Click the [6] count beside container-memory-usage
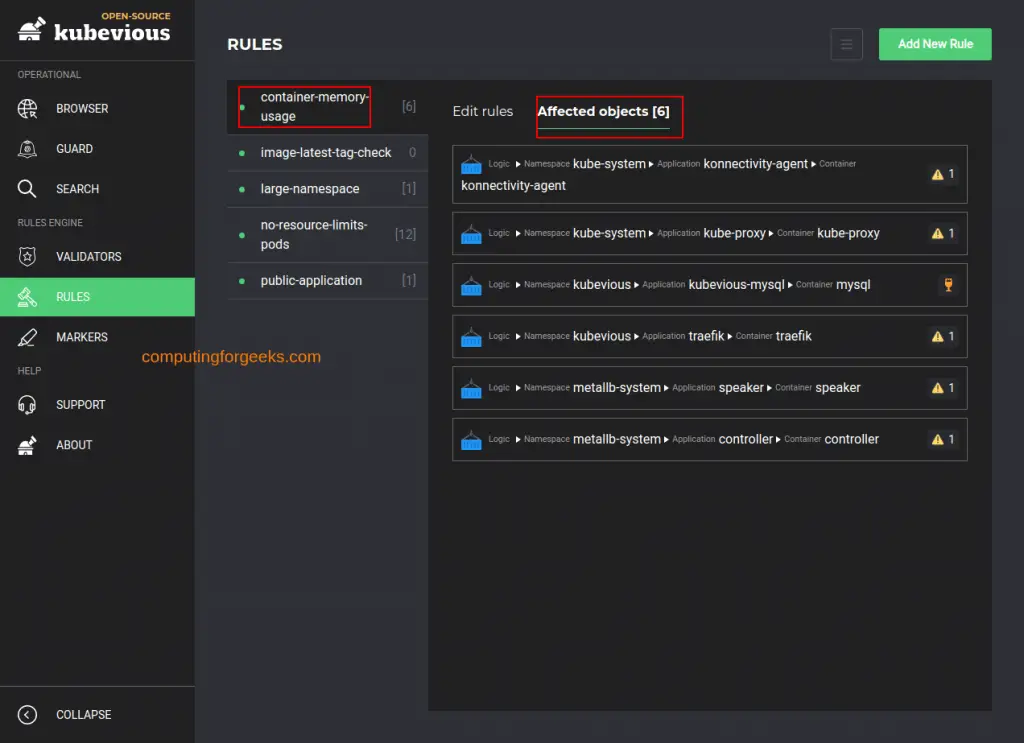This screenshot has height=743, width=1024. [x=409, y=106]
